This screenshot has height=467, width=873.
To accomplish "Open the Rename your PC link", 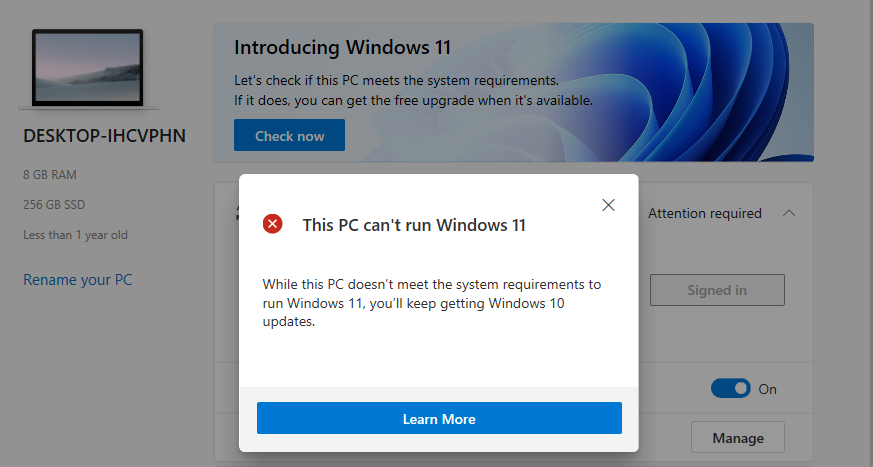I will [77, 279].
